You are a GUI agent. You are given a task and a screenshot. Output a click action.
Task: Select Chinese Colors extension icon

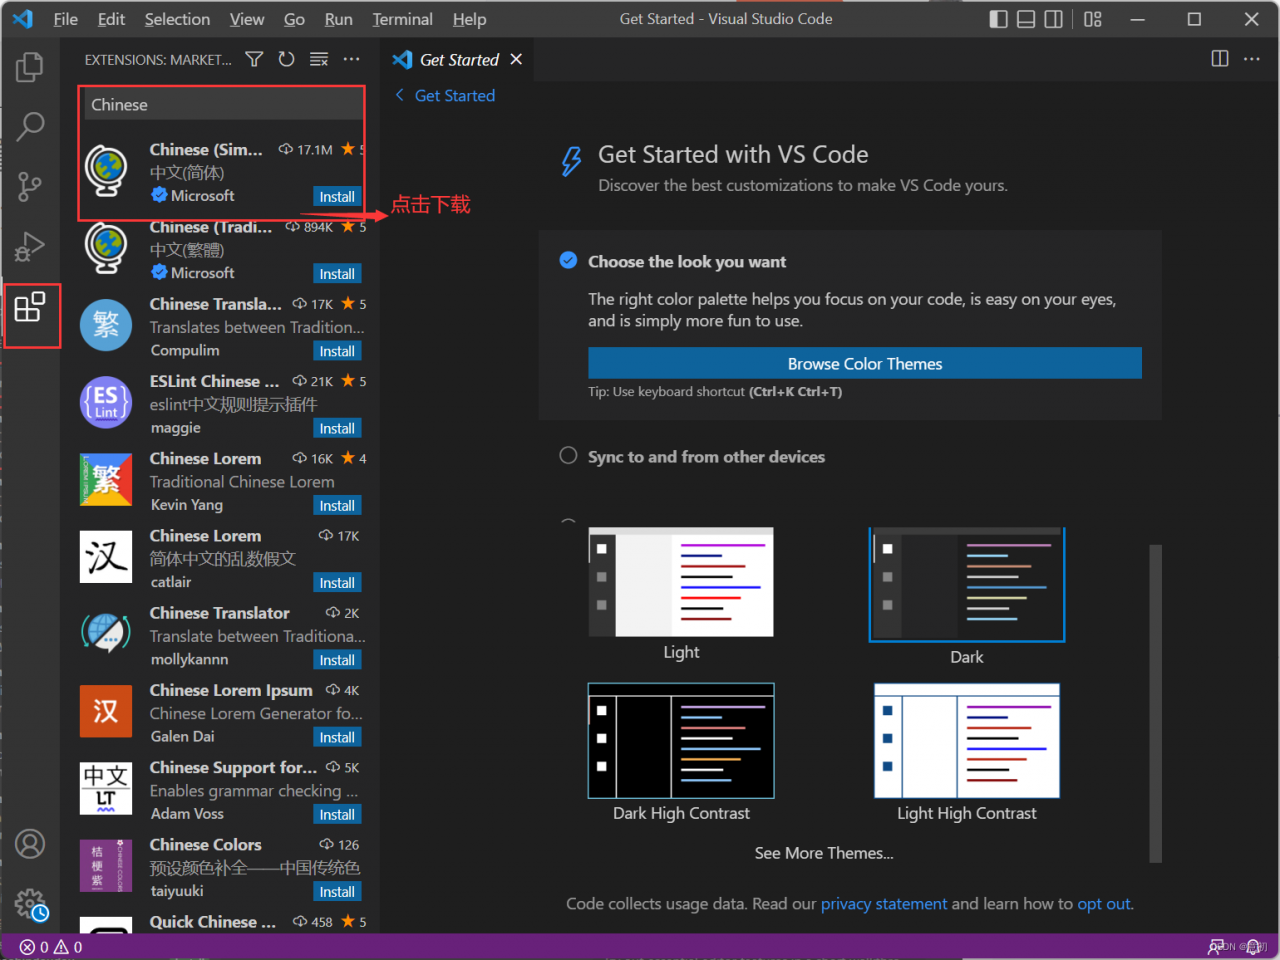coord(106,865)
